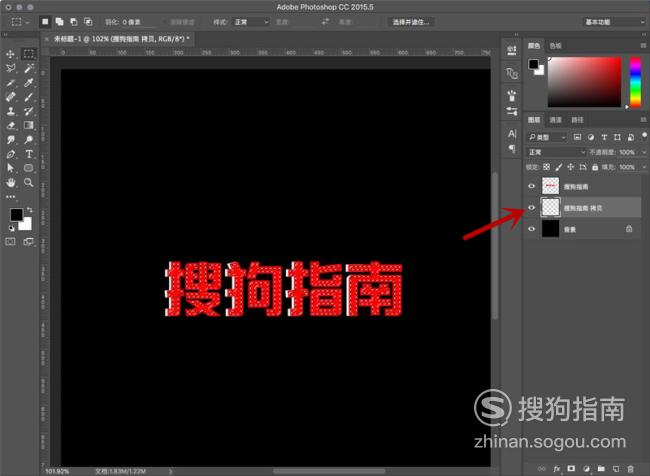This screenshot has height=476, width=650.
Task: Filter layers by shape layers
Action: point(617,137)
